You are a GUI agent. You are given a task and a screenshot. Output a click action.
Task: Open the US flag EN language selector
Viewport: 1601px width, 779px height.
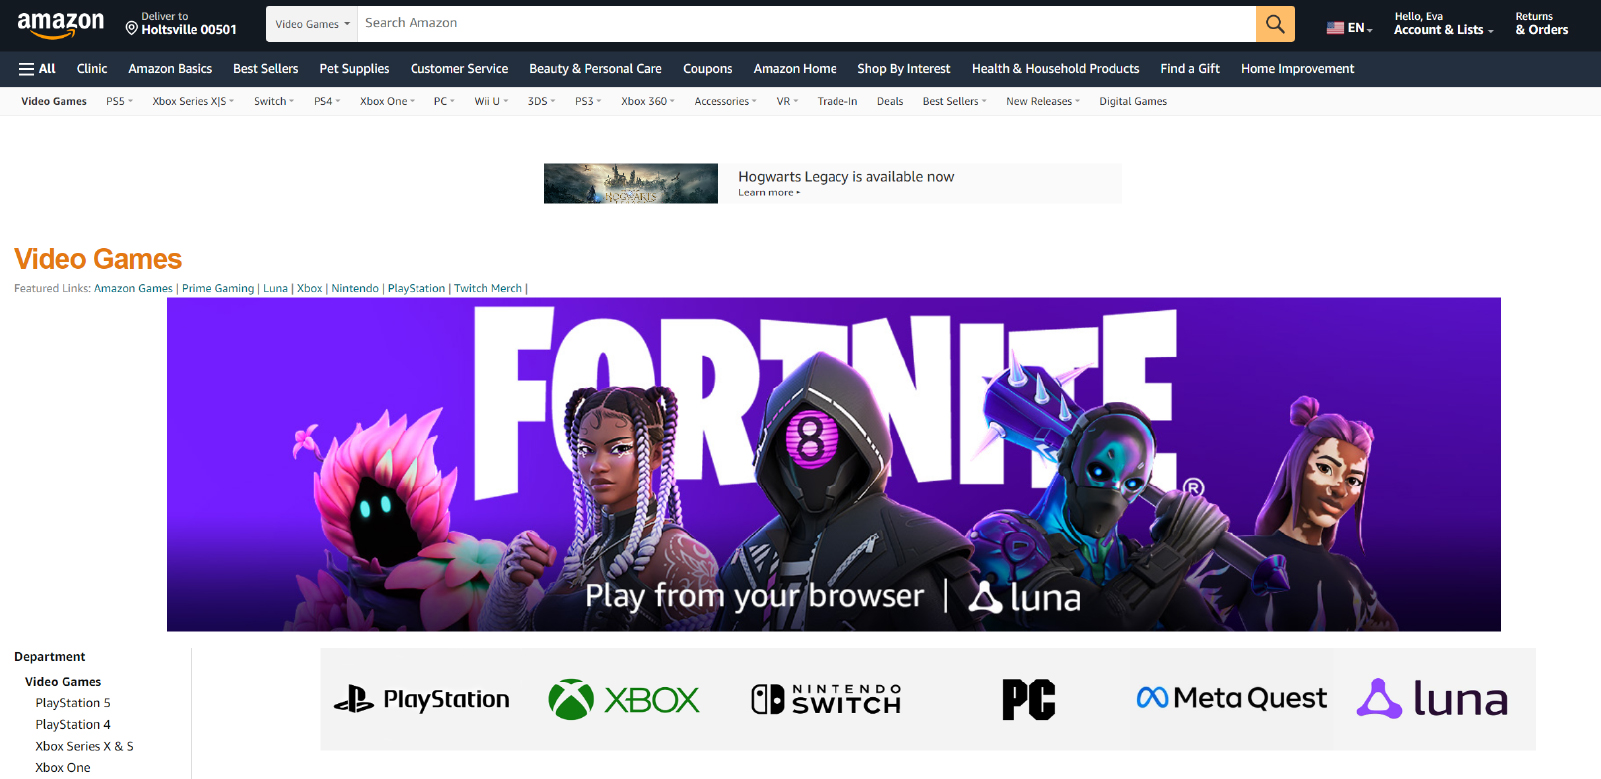[x=1349, y=28]
